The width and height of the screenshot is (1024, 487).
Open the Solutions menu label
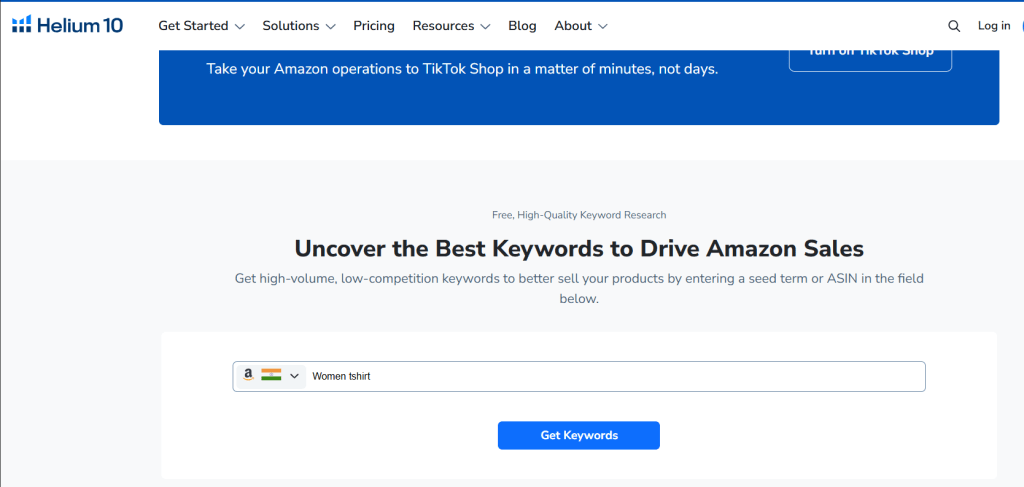291,26
